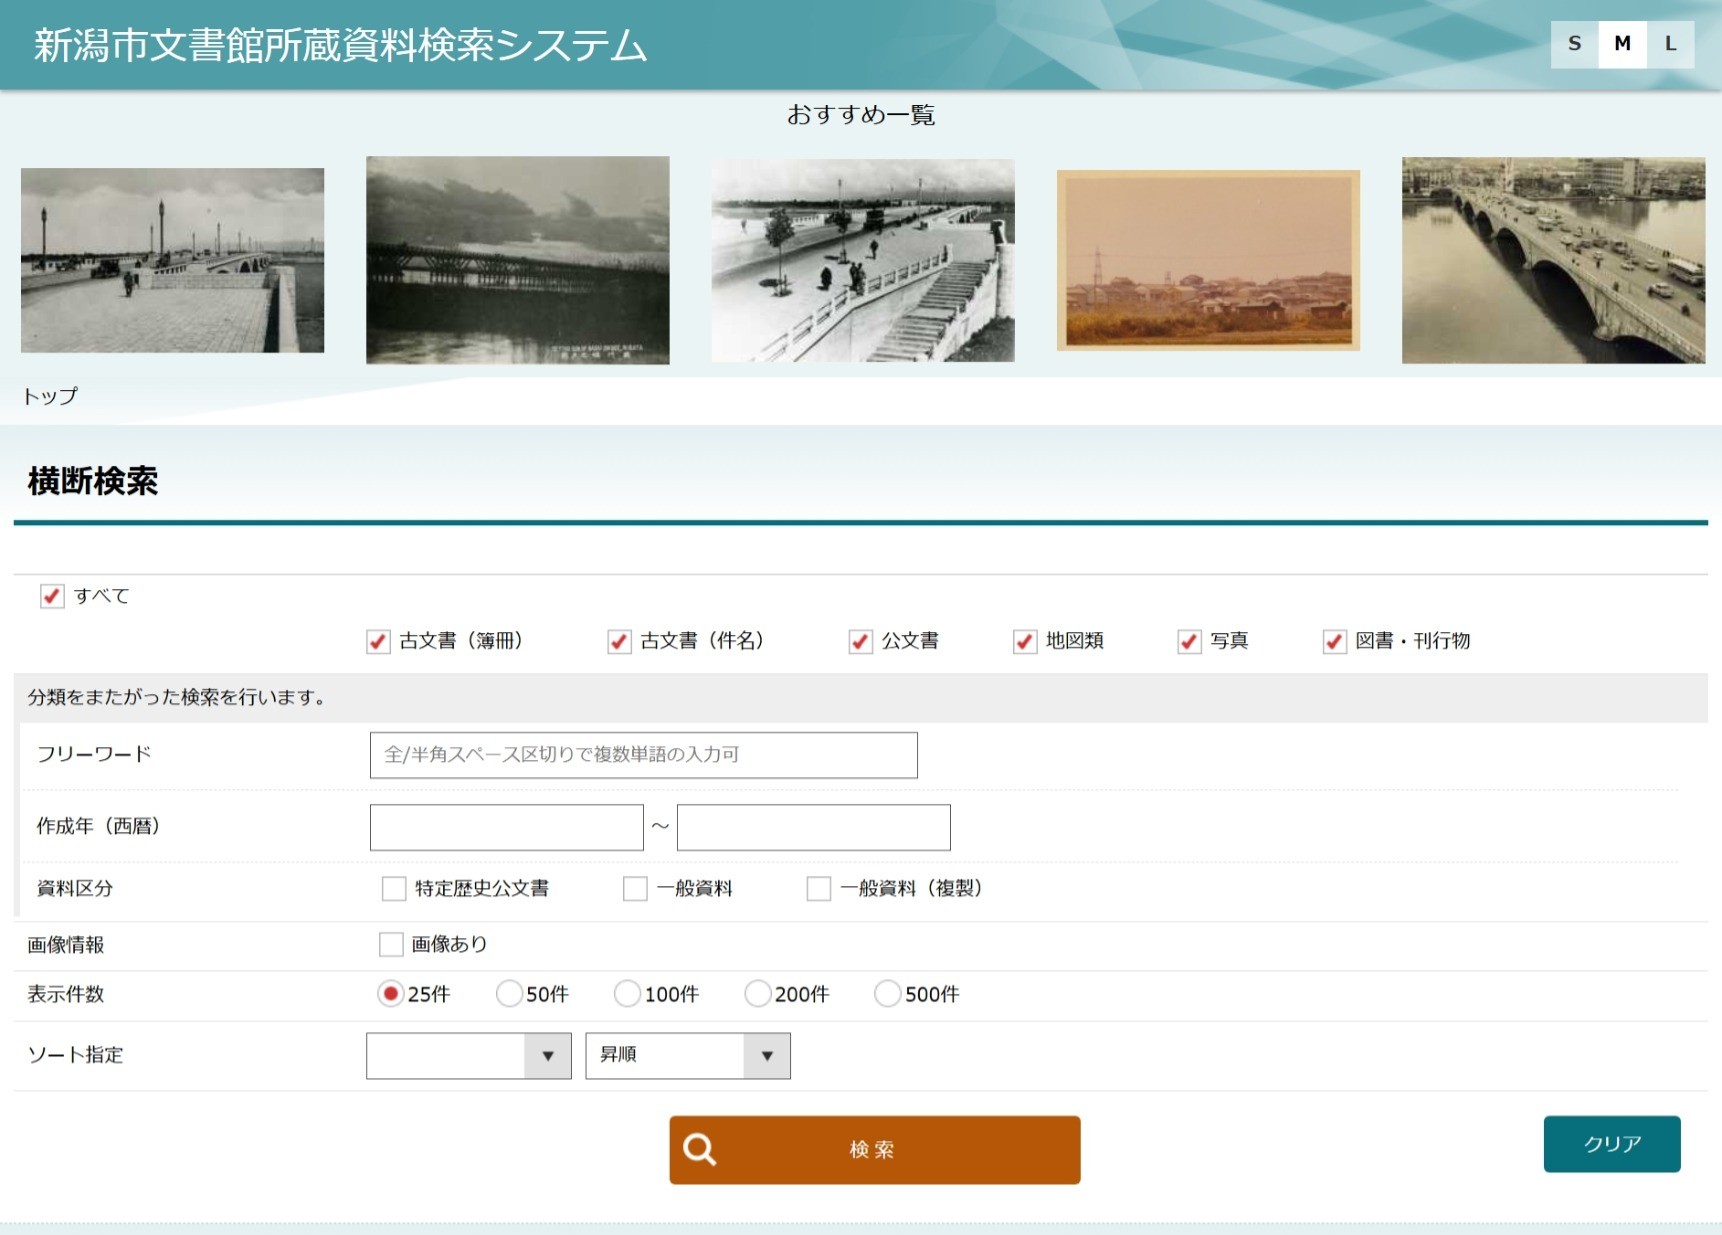
Task: Click the トップ breadcrumb link
Action: point(50,396)
